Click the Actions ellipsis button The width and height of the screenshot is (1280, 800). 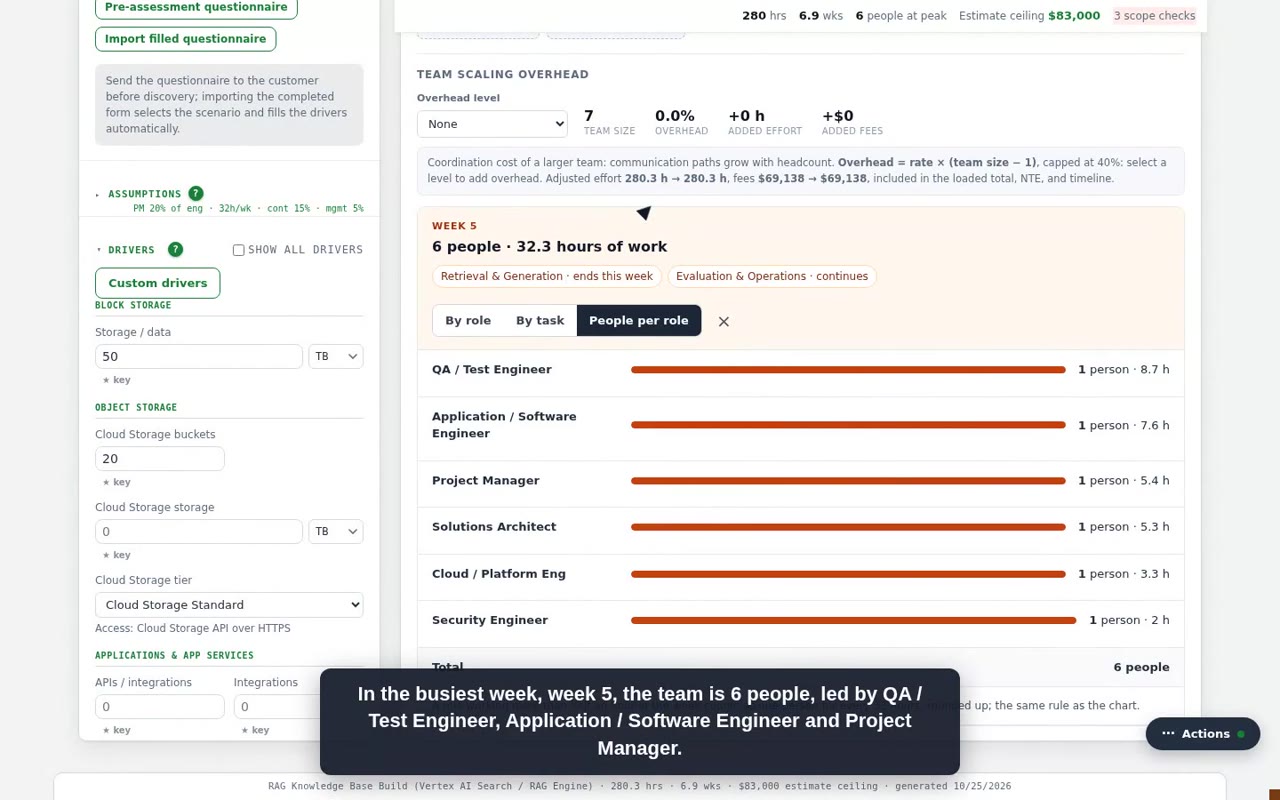[1203, 734]
